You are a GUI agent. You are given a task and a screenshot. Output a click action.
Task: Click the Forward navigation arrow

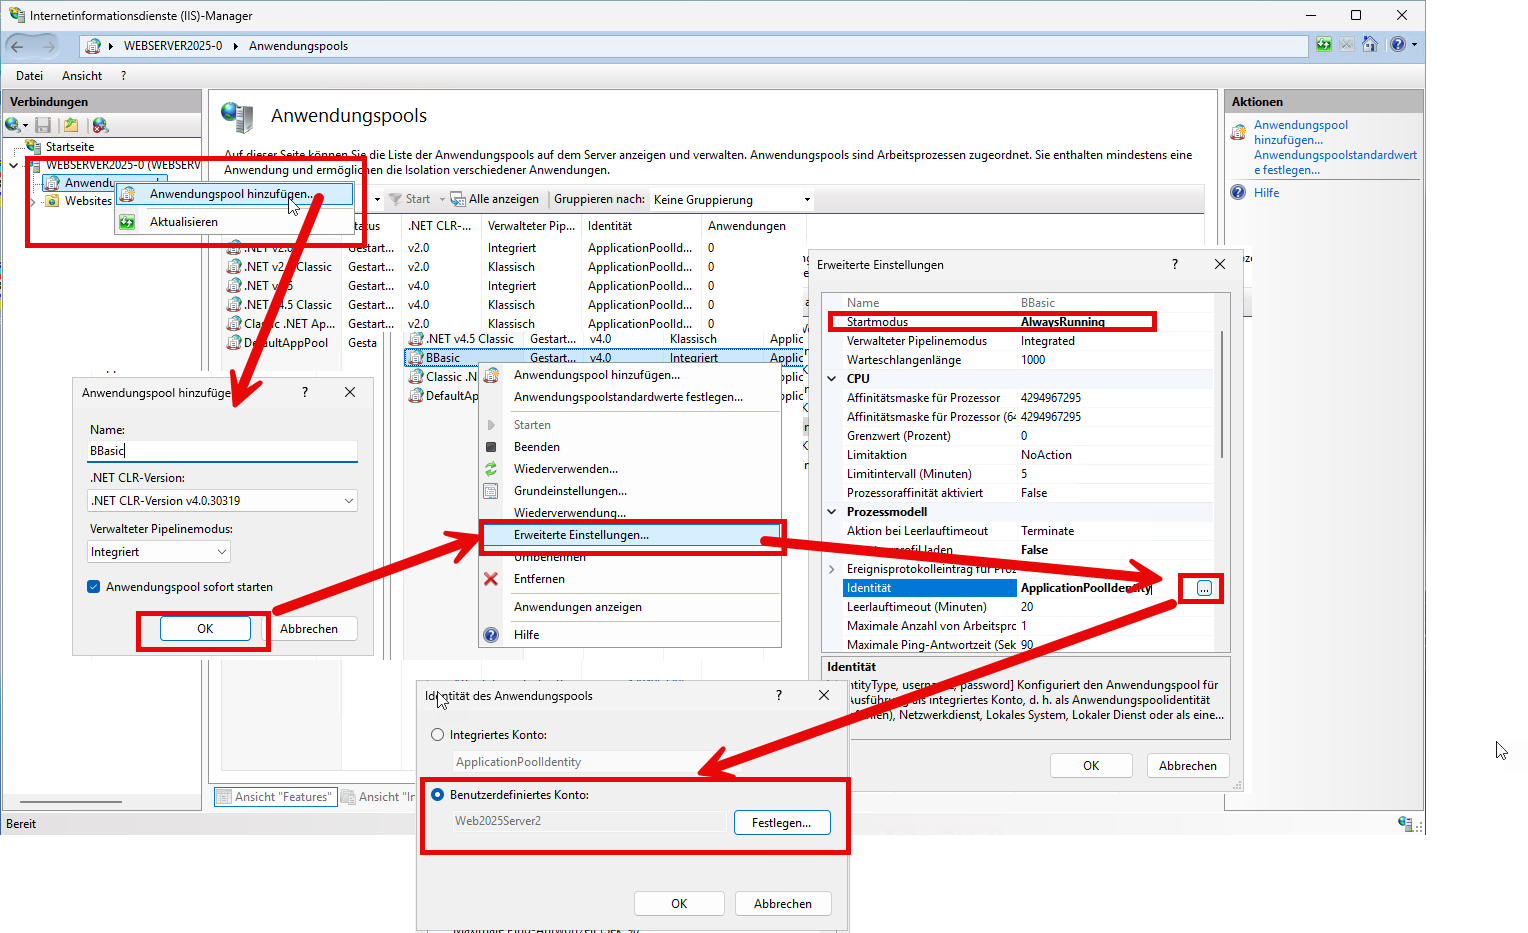(x=48, y=46)
